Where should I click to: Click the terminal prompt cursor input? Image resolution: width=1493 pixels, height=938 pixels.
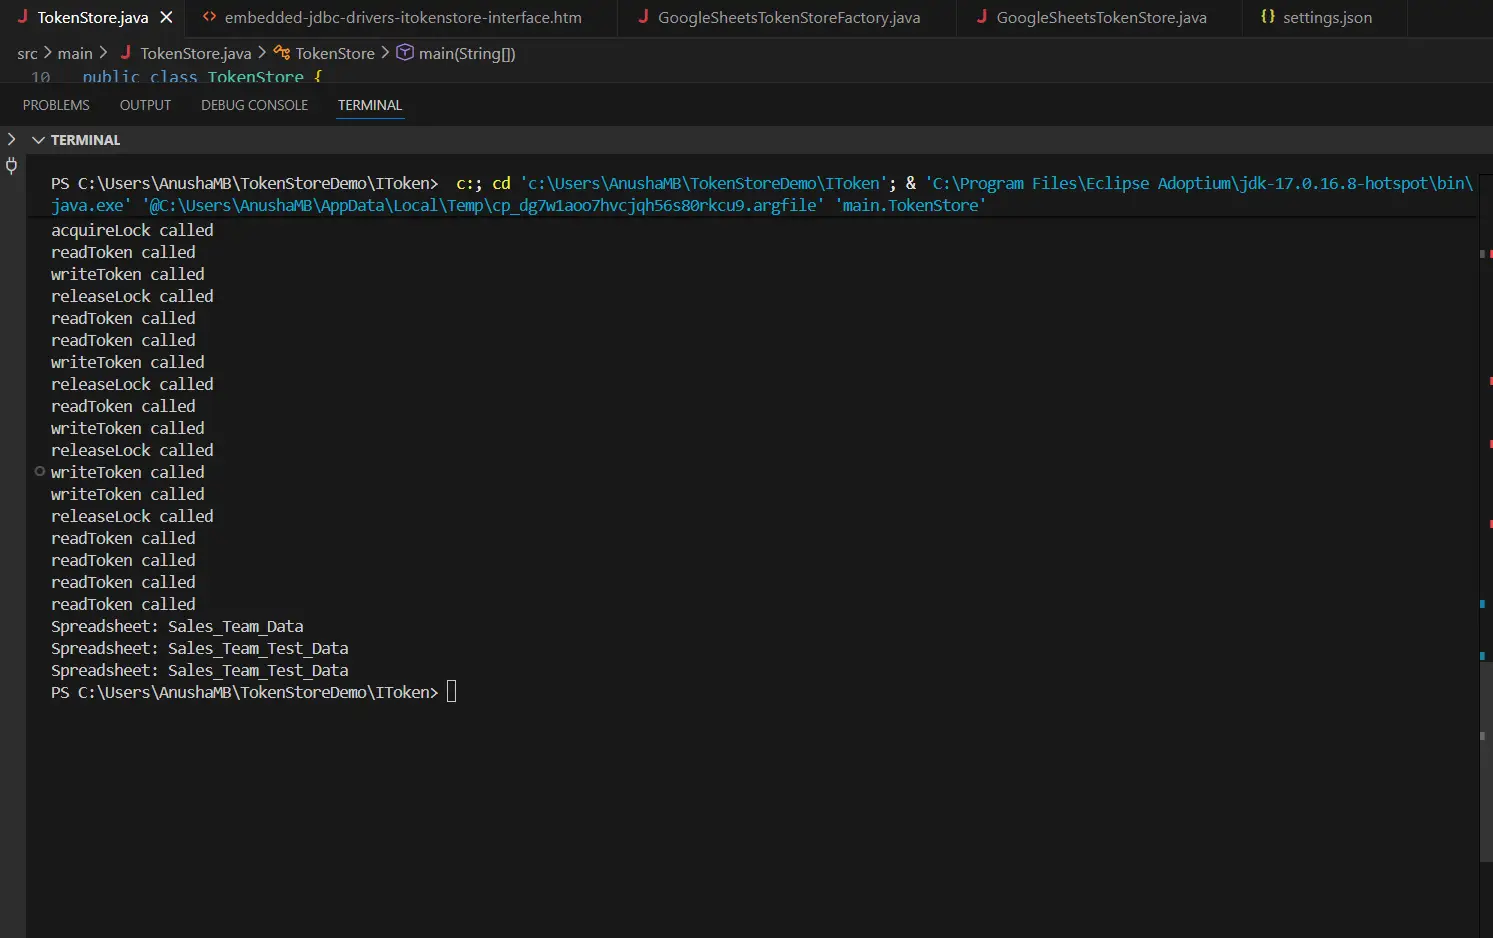(451, 692)
